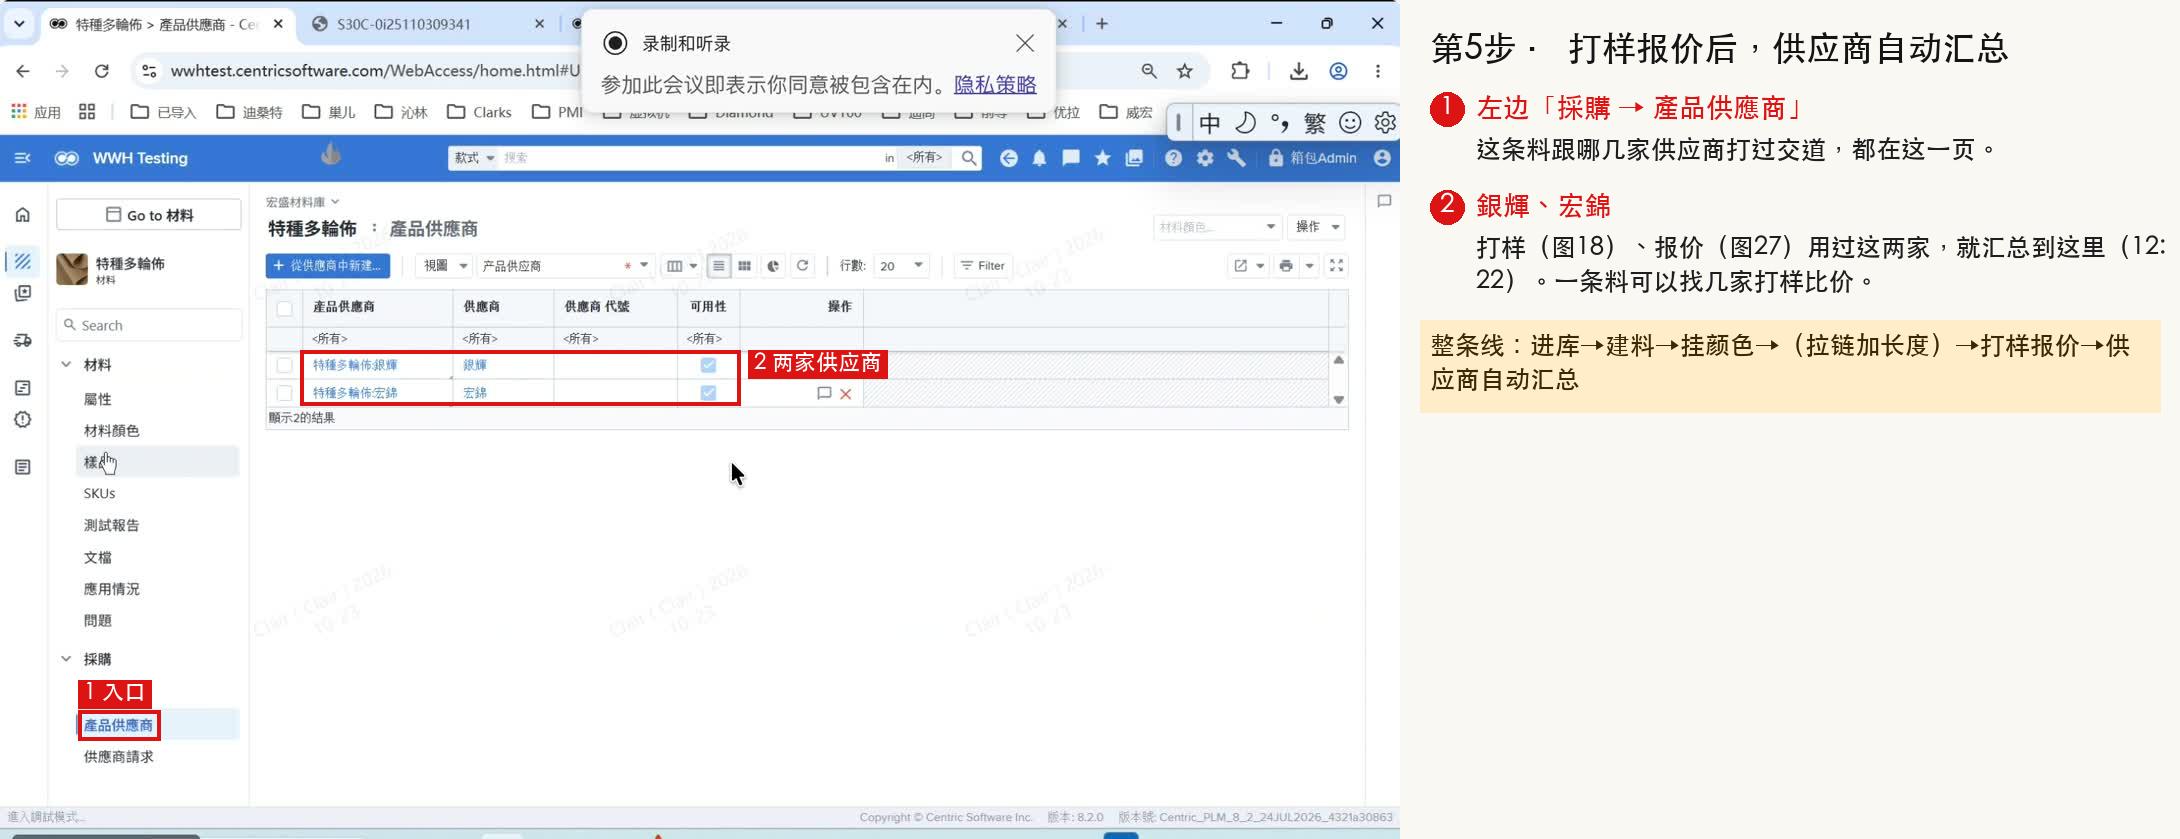Switch to the S30C-0i25110309341 browser tab
Screen dimensions: 2180x839
click(429, 24)
